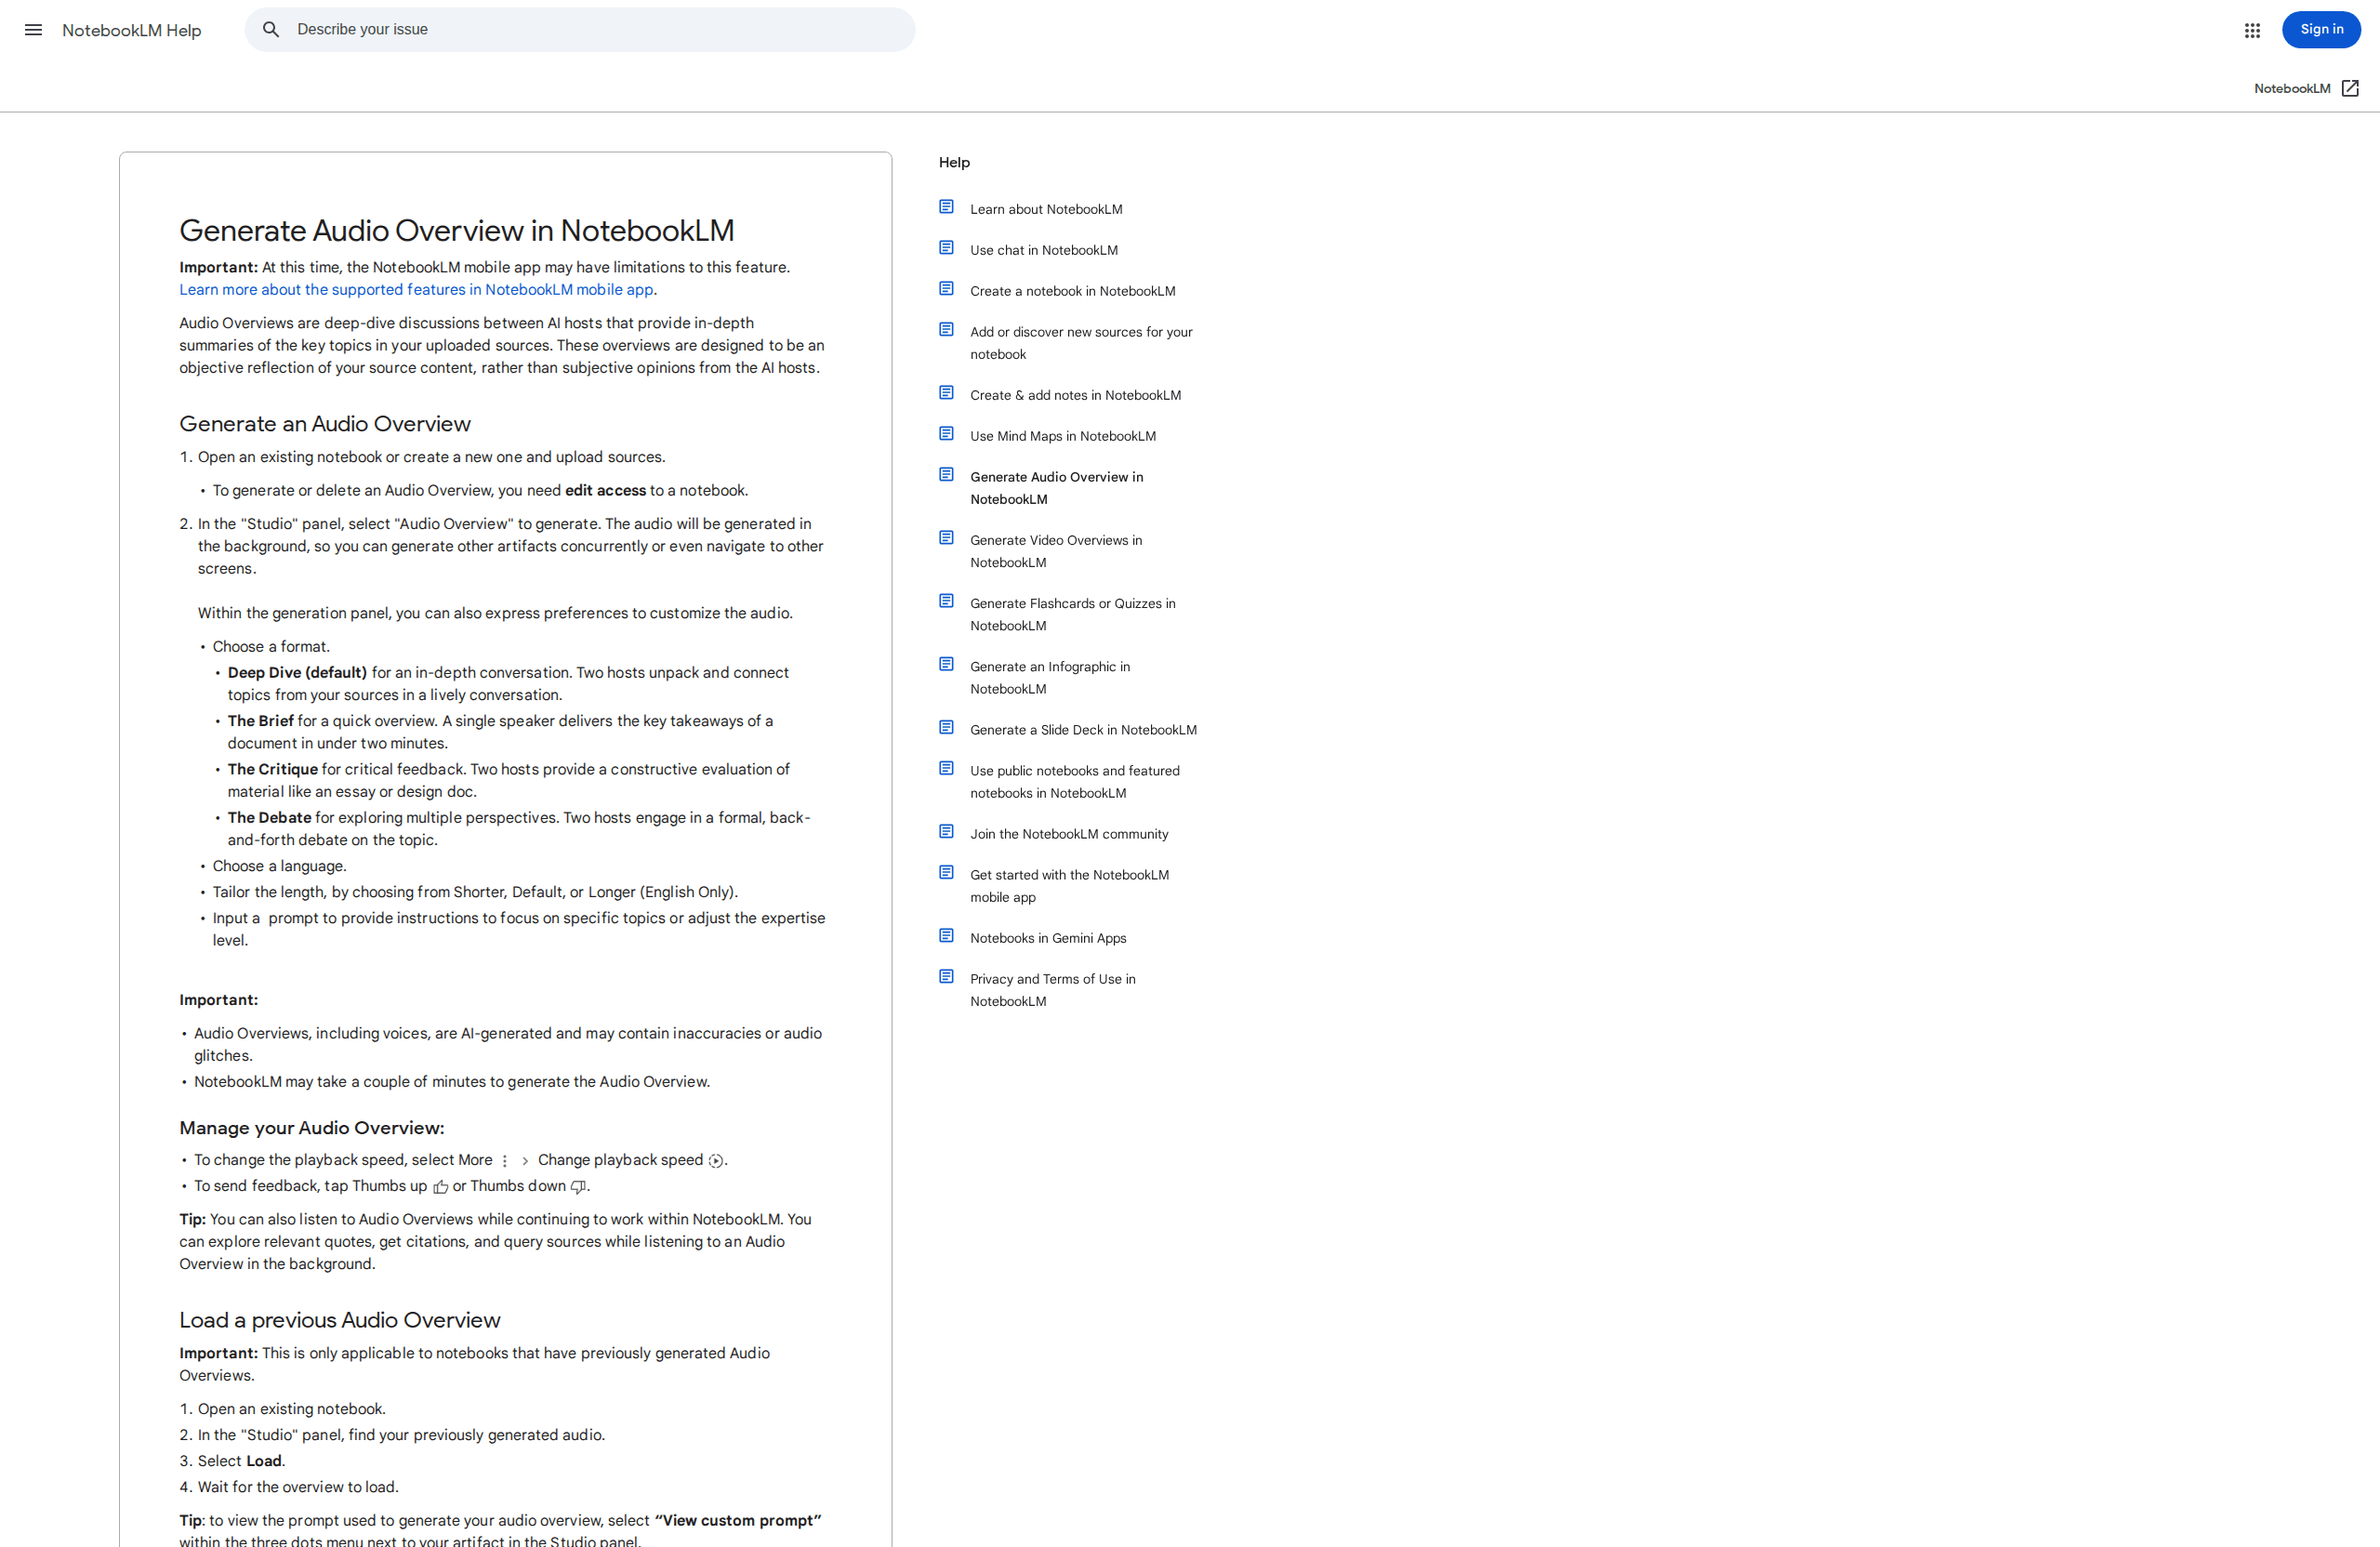The height and width of the screenshot is (1547, 2380).
Task: Click the Manage your Audio Overview heading
Action: pyautogui.click(x=312, y=1128)
